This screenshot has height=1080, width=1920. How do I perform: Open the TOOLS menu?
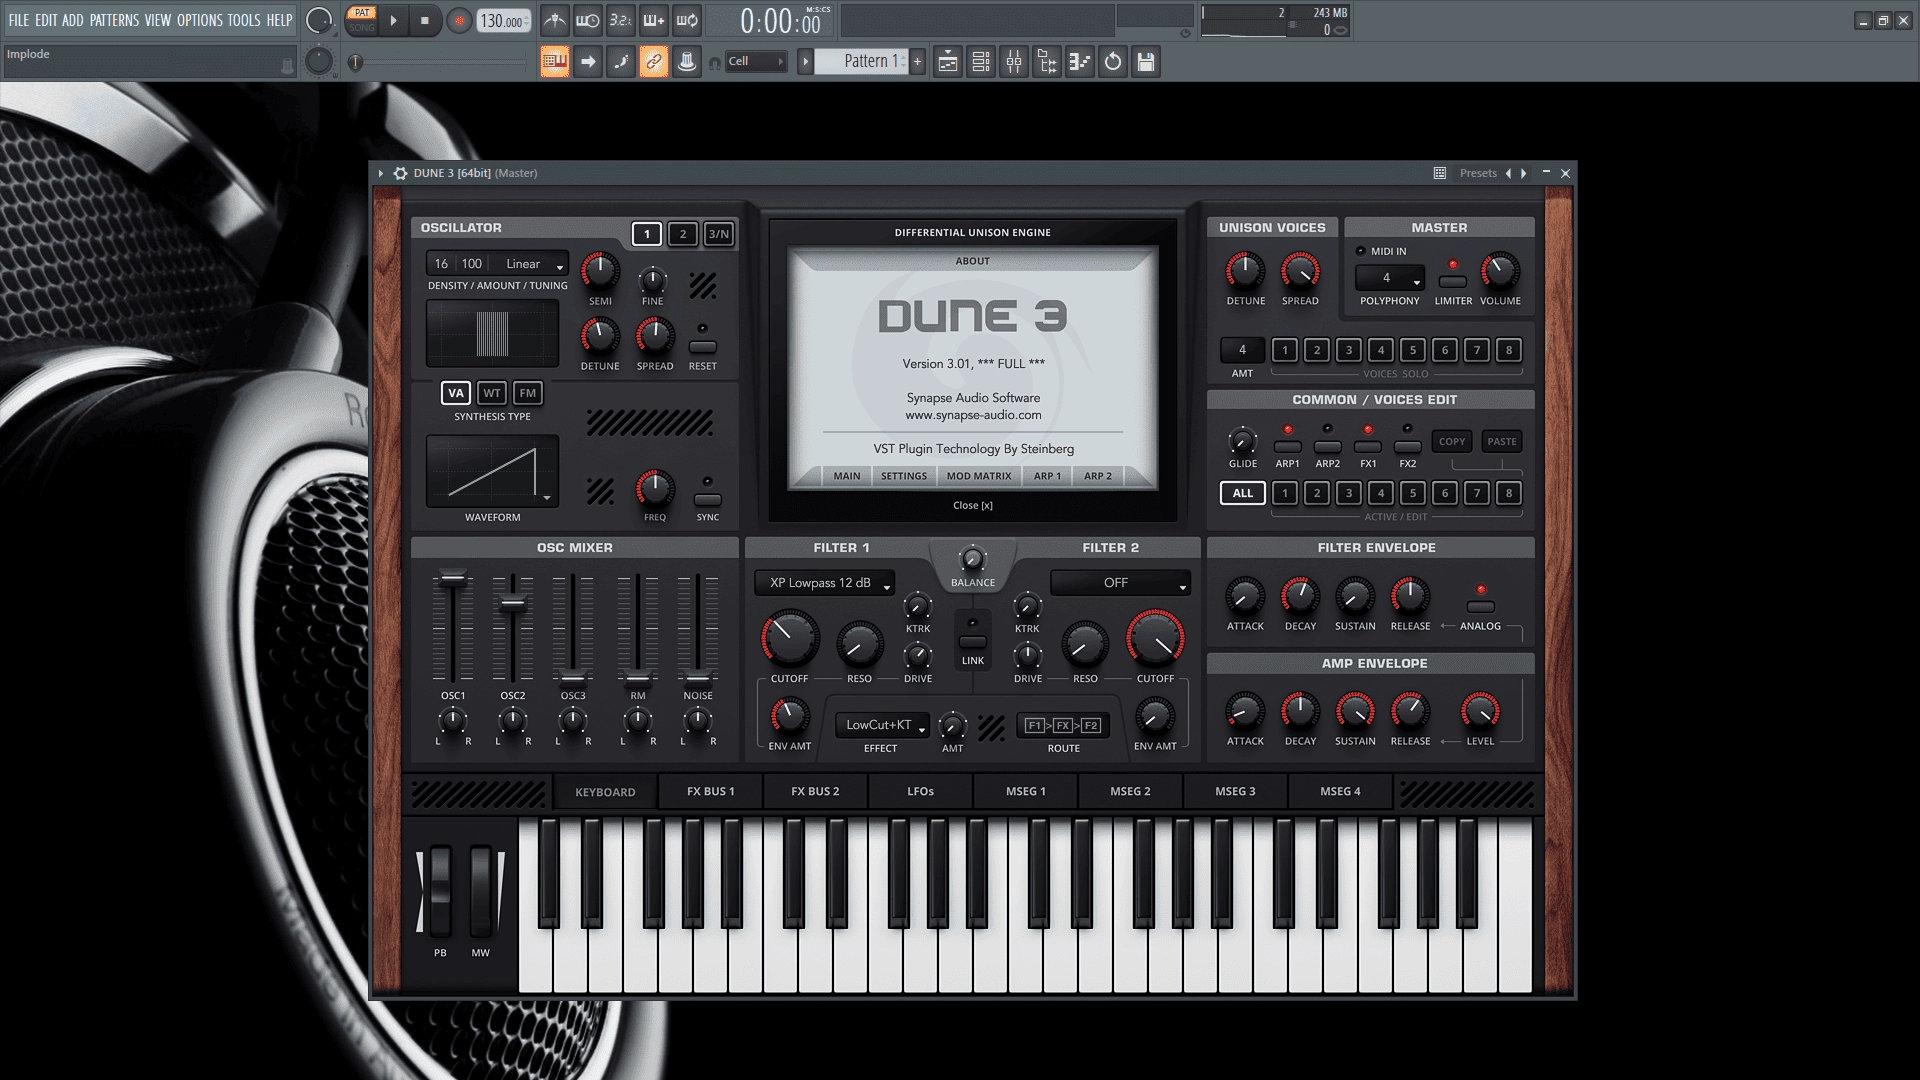244,20
